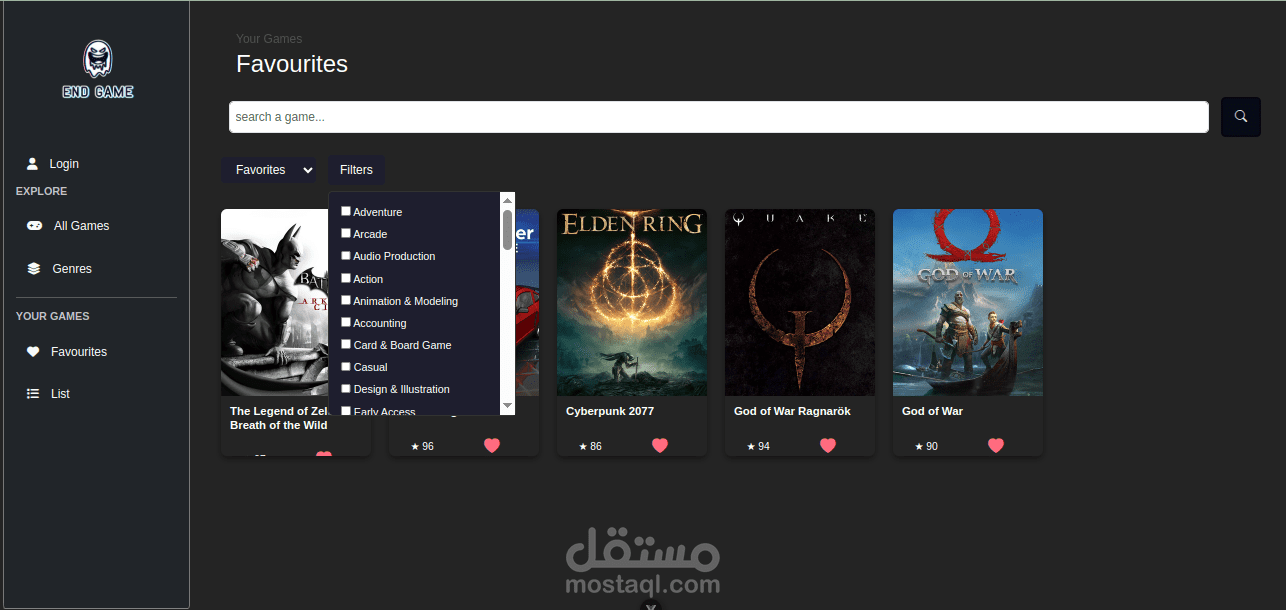Image resolution: width=1286 pixels, height=610 pixels.
Task: Open the Favorites dropdown selector
Action: (270, 170)
